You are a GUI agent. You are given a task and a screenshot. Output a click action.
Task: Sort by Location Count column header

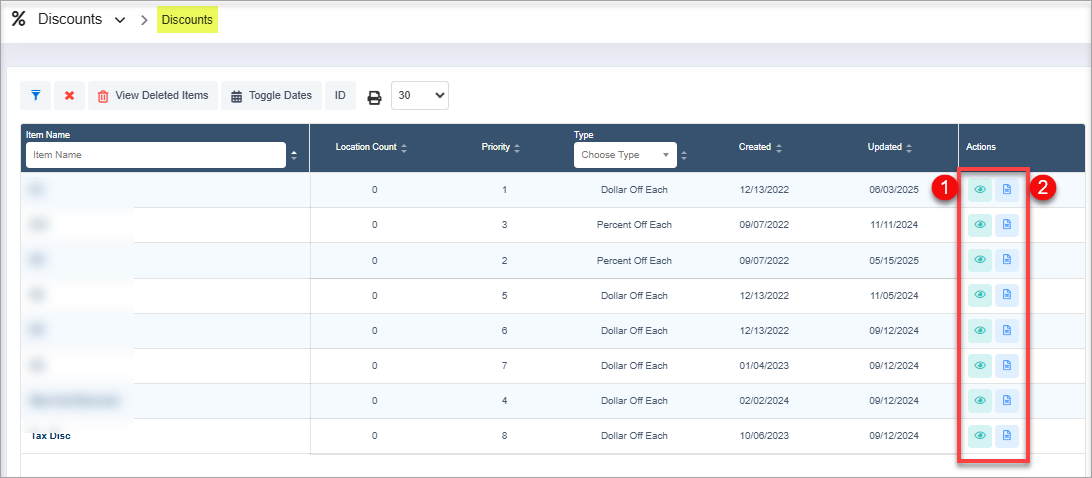click(x=371, y=147)
